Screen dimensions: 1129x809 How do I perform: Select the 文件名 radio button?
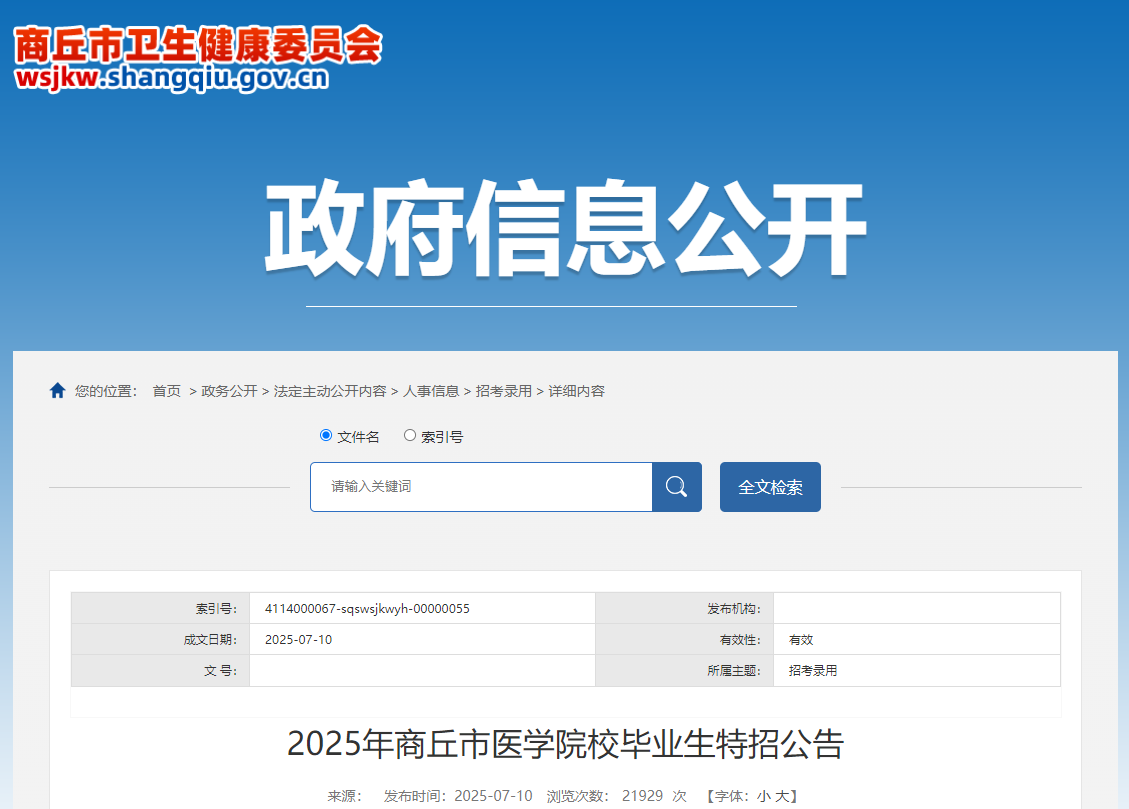(x=325, y=435)
